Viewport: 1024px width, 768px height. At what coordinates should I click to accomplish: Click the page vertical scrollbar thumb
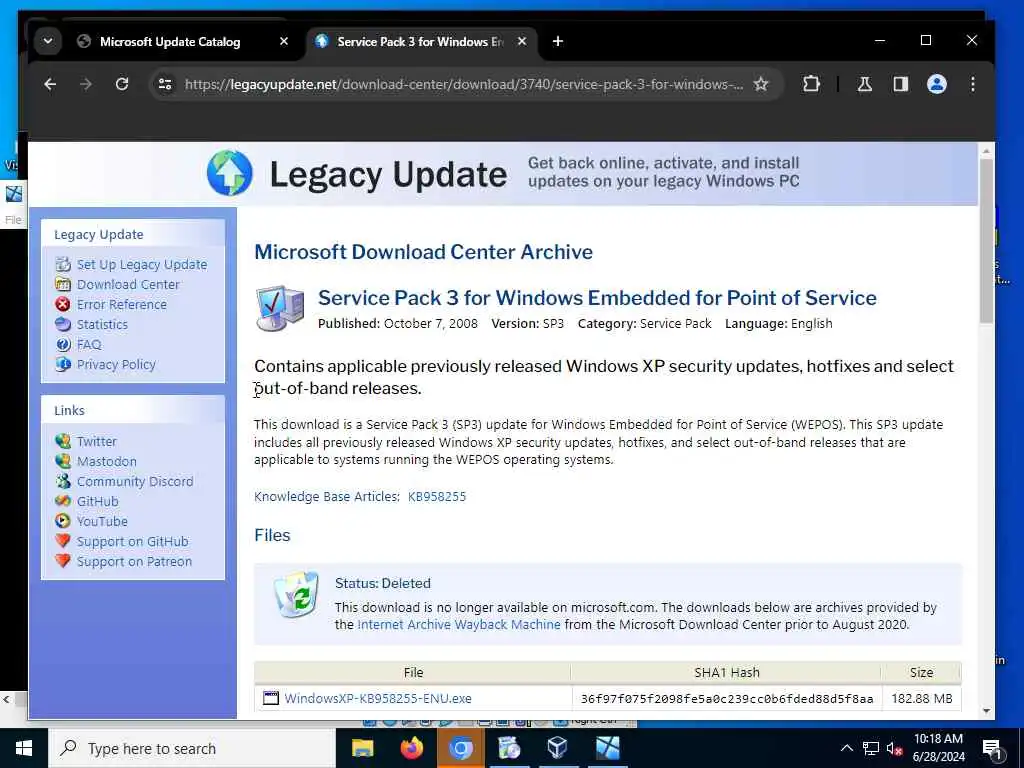985,240
